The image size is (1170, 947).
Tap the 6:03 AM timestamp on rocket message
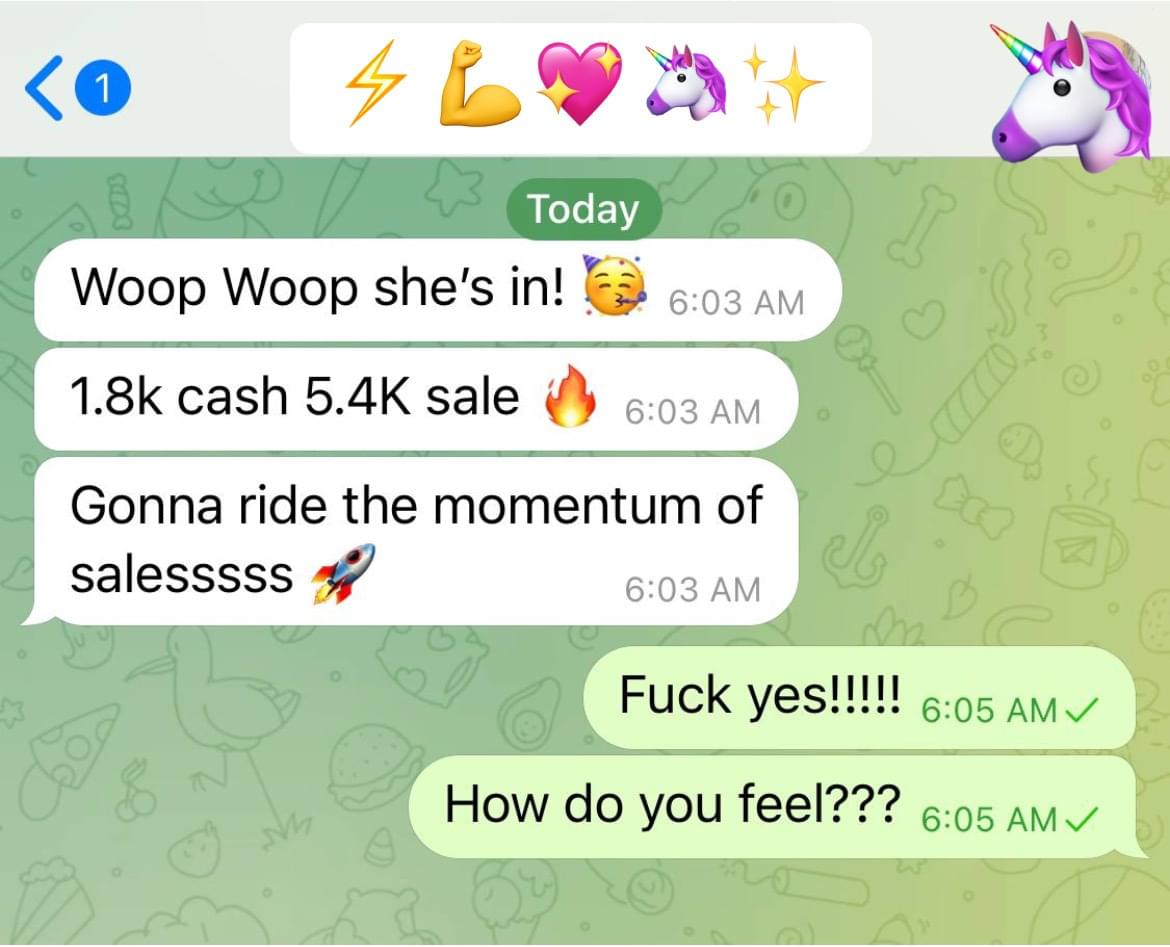[692, 590]
